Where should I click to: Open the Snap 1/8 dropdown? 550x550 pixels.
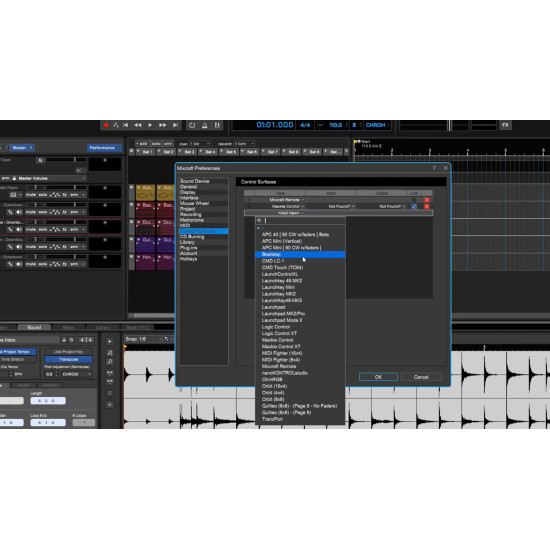[x=143, y=339]
